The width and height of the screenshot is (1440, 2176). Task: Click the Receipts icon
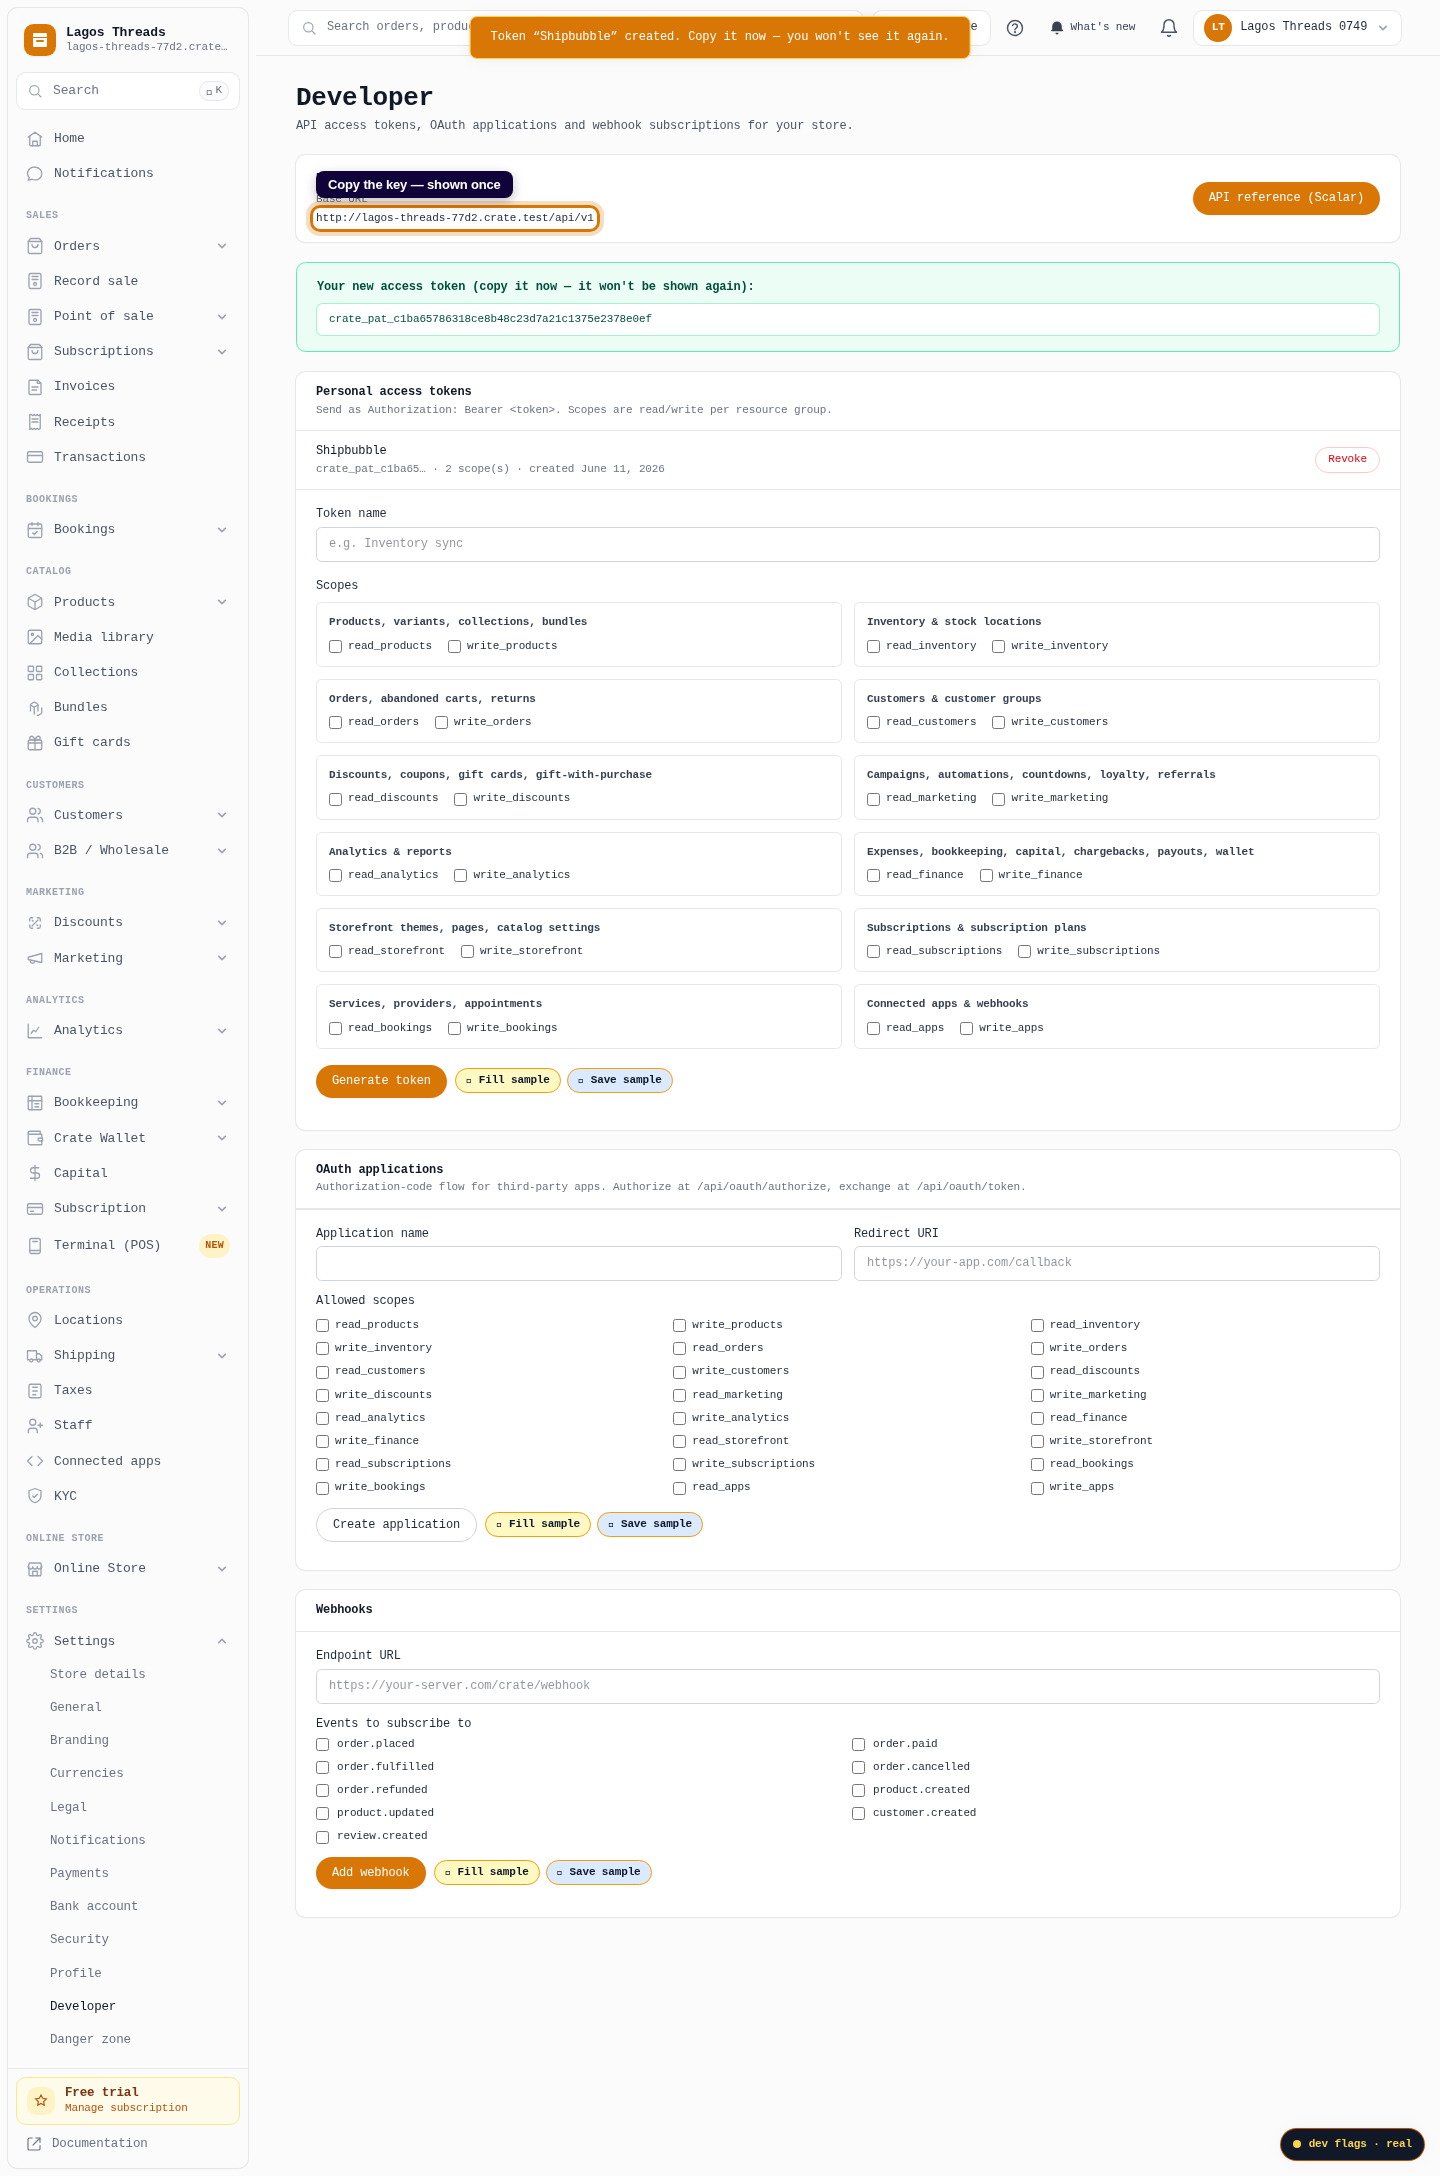click(x=35, y=422)
